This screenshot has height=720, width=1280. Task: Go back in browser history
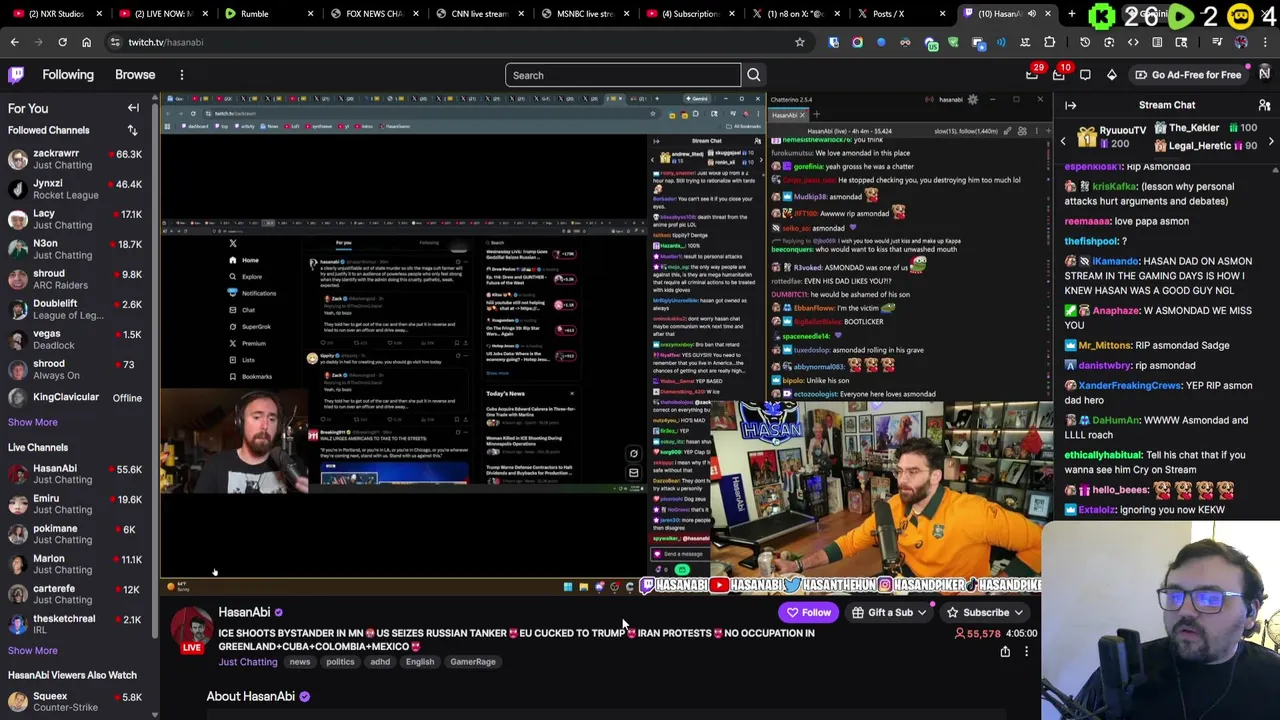click(15, 42)
